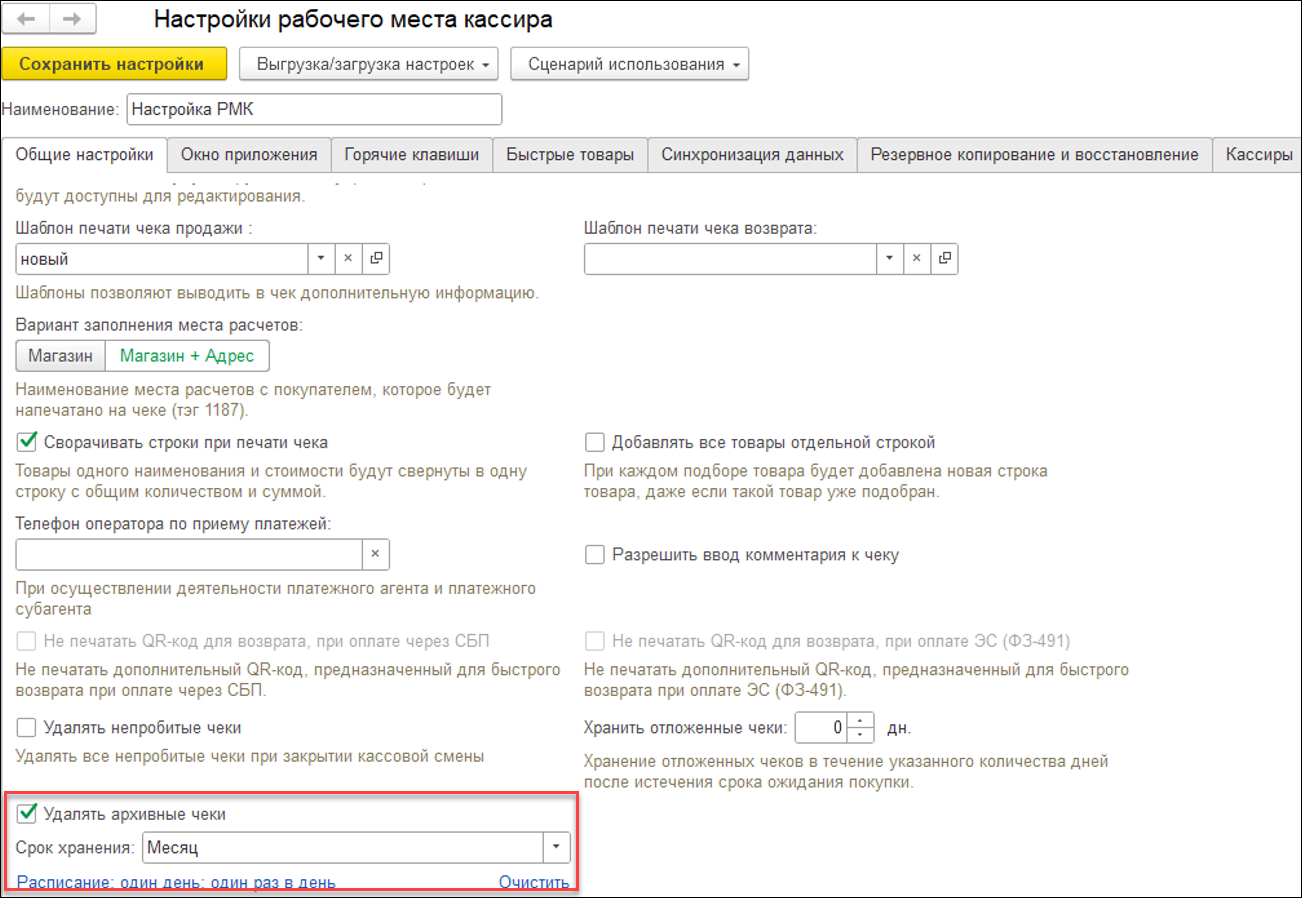Viewport: 1302px width, 898px height.
Task: Open return receipt template dropdown list
Action: pos(889,258)
